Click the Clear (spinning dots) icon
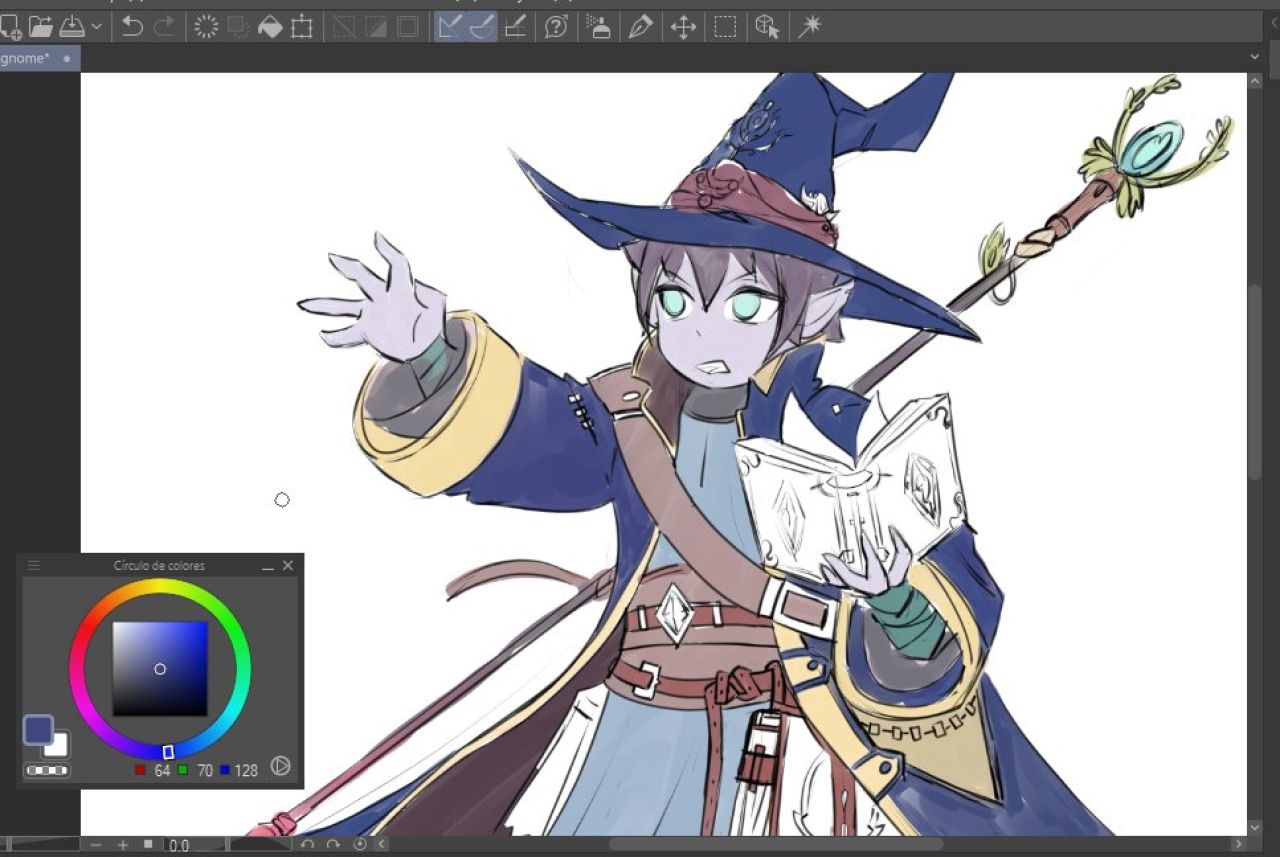Viewport: 1280px width, 857px height. [x=206, y=27]
